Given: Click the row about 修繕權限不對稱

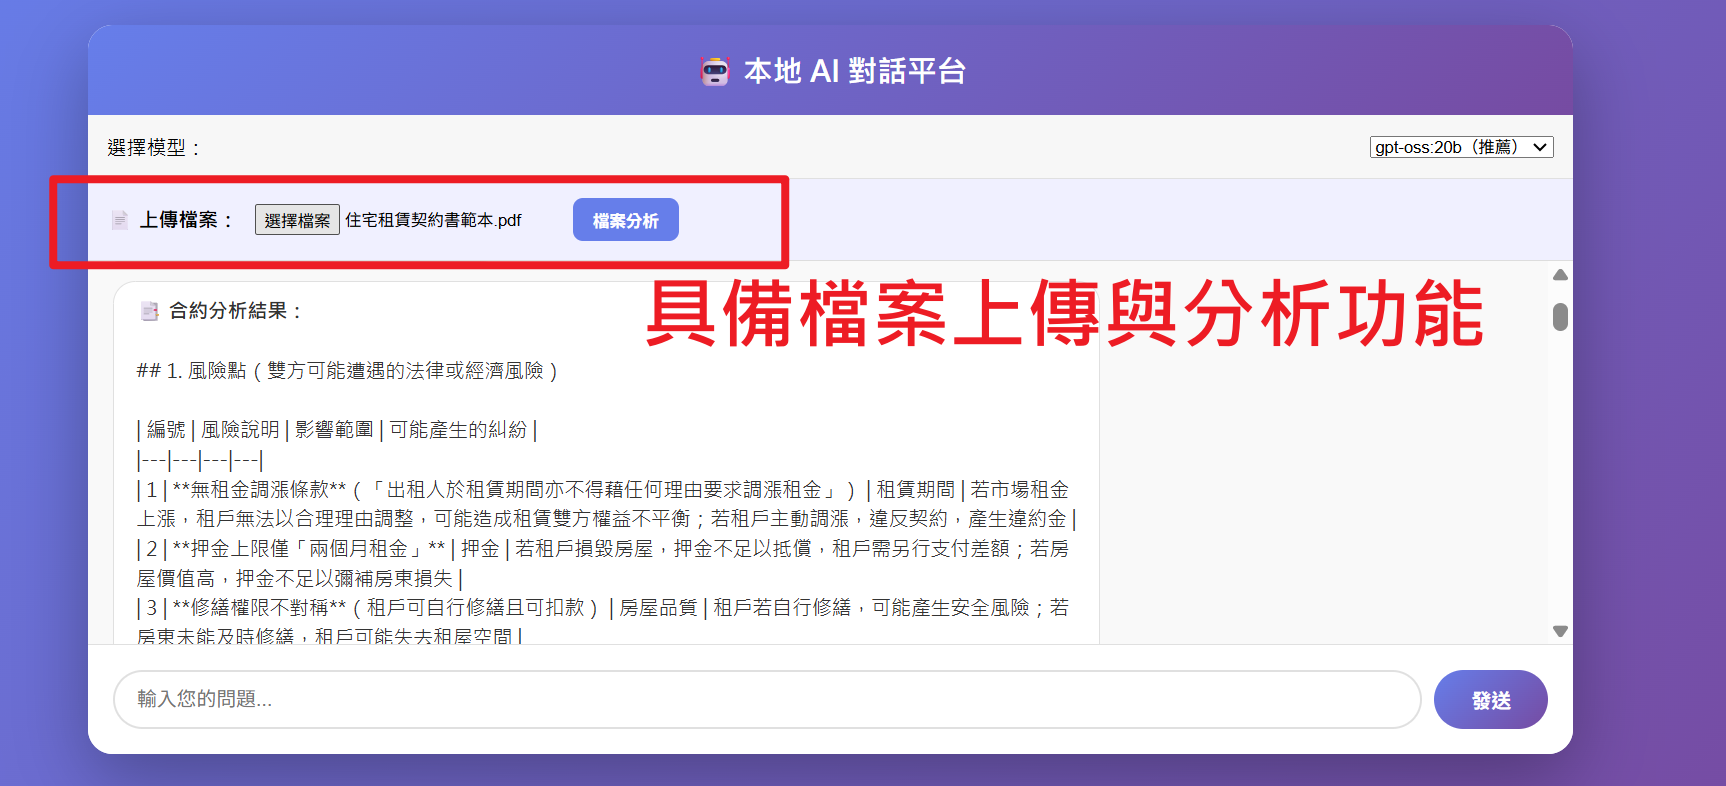Looking at the screenshot, I should pyautogui.click(x=603, y=622).
